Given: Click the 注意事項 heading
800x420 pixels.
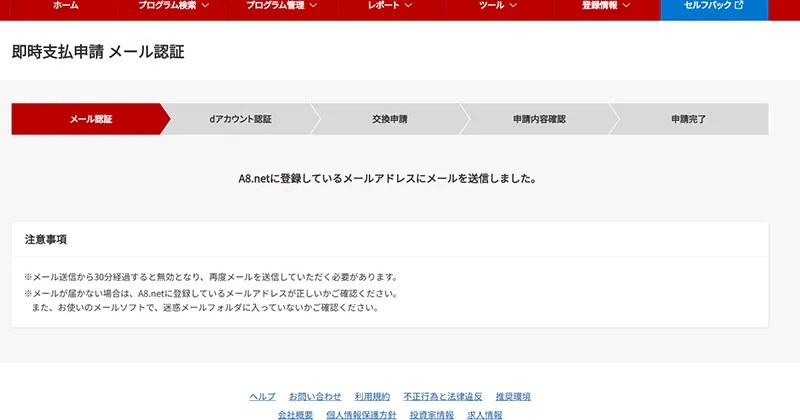Looking at the screenshot, I should [x=46, y=239].
